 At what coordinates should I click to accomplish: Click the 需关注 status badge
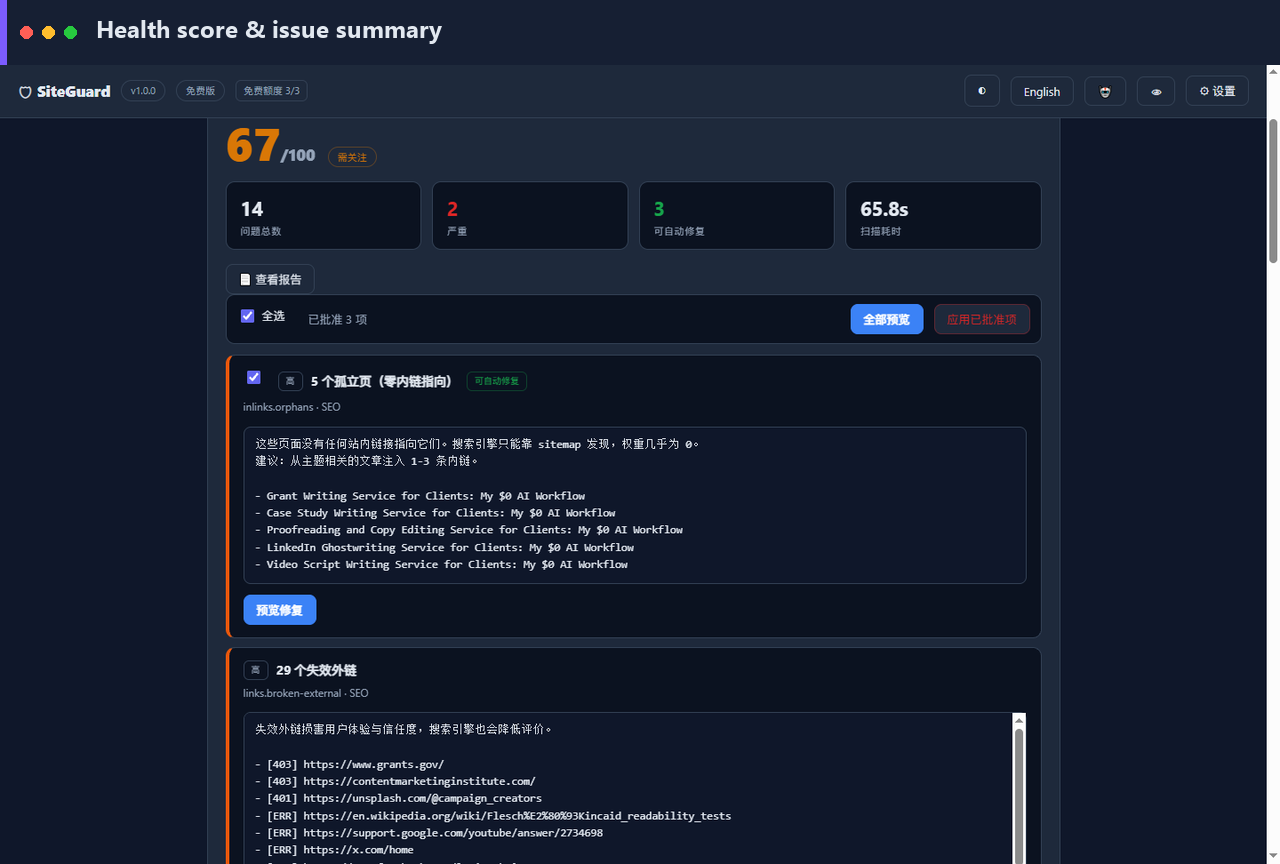point(352,157)
